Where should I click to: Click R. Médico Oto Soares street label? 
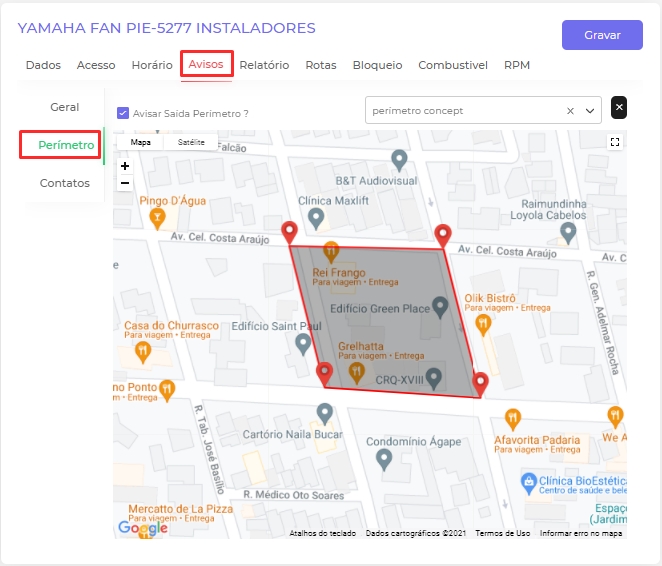[294, 495]
